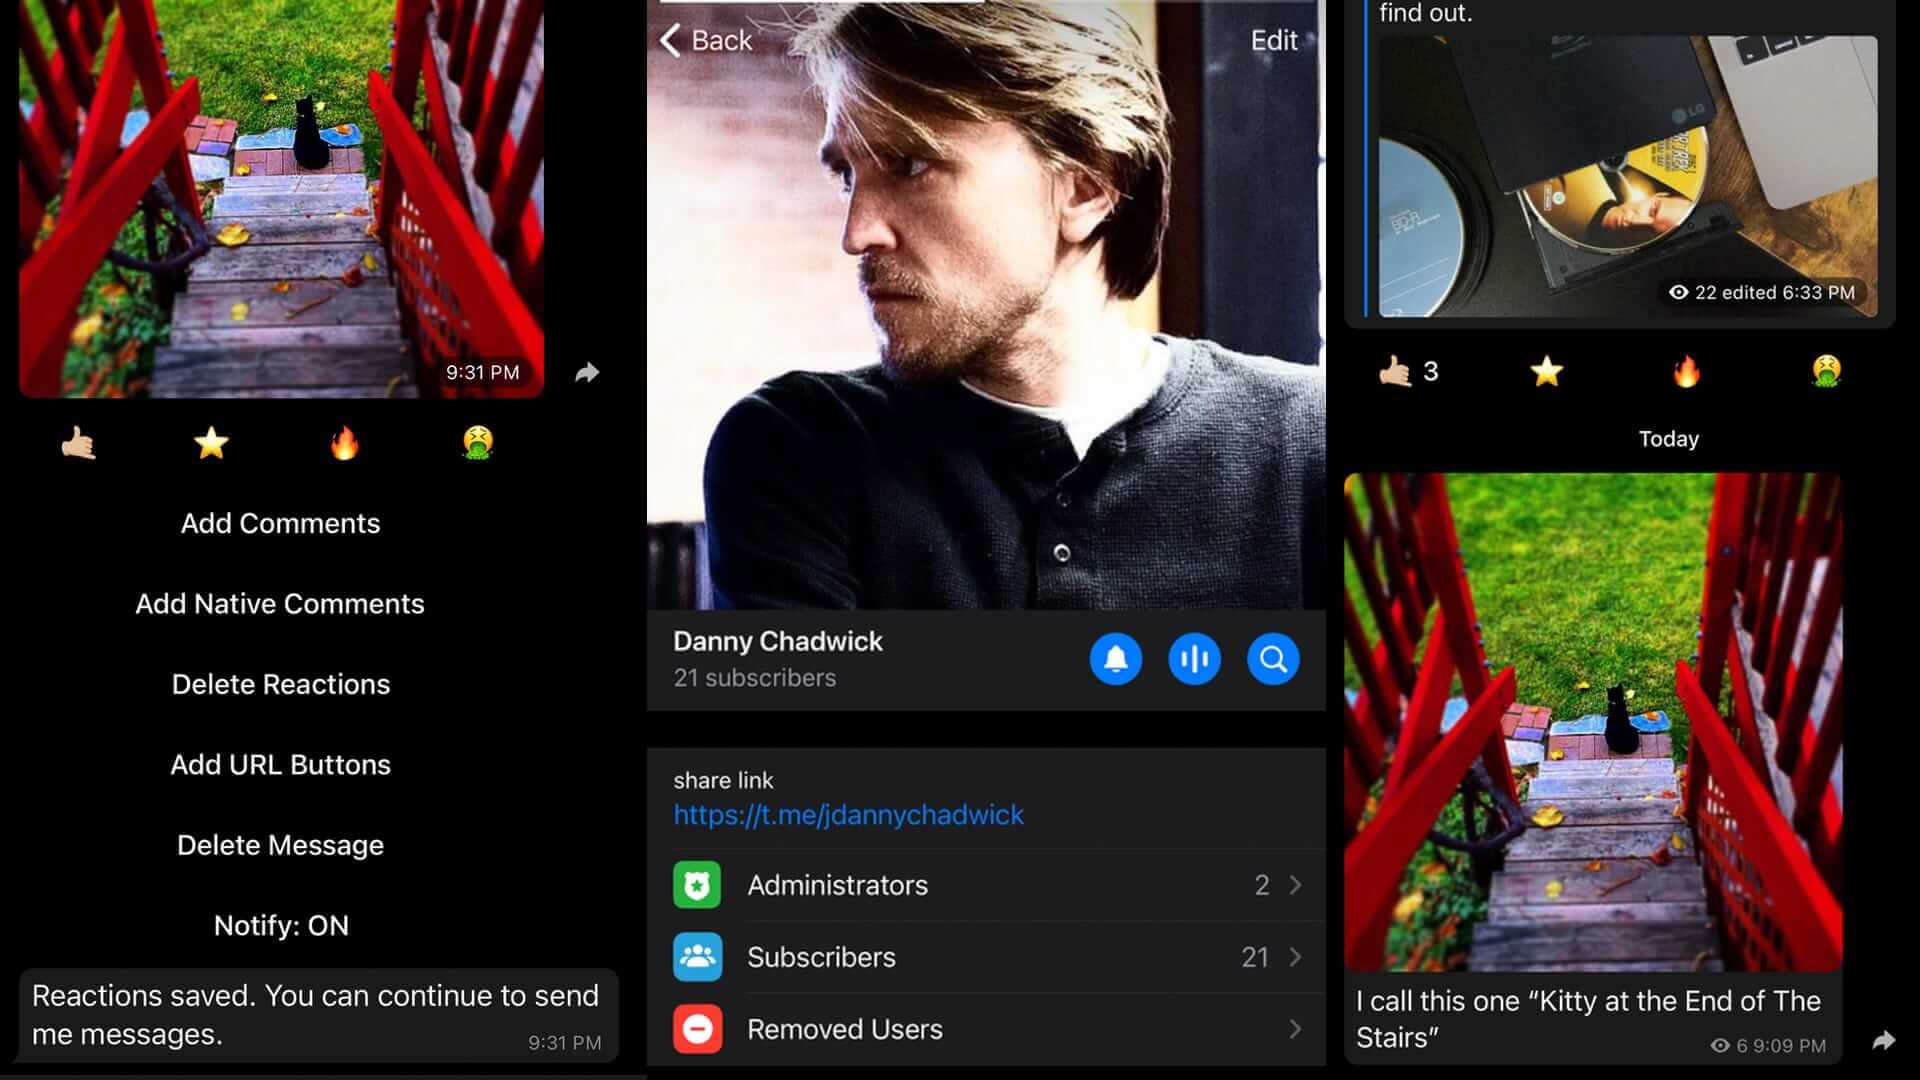Select Delete Reactions menu option
Screen dimensions: 1920x1080
281,684
